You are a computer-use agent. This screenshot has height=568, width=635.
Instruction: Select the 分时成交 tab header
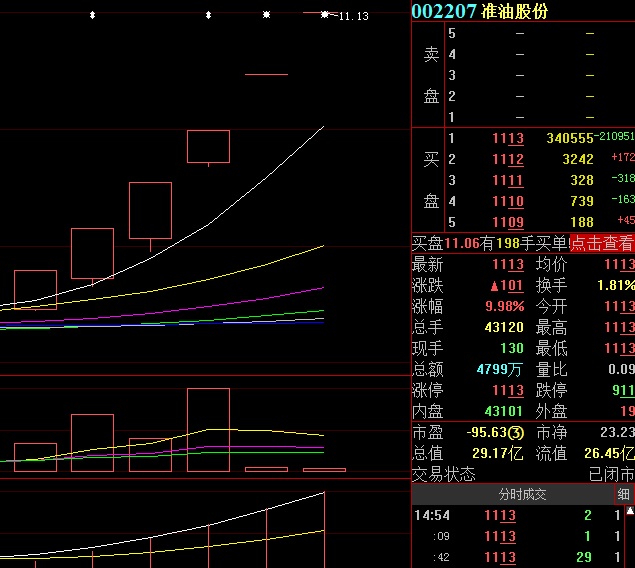523,495
